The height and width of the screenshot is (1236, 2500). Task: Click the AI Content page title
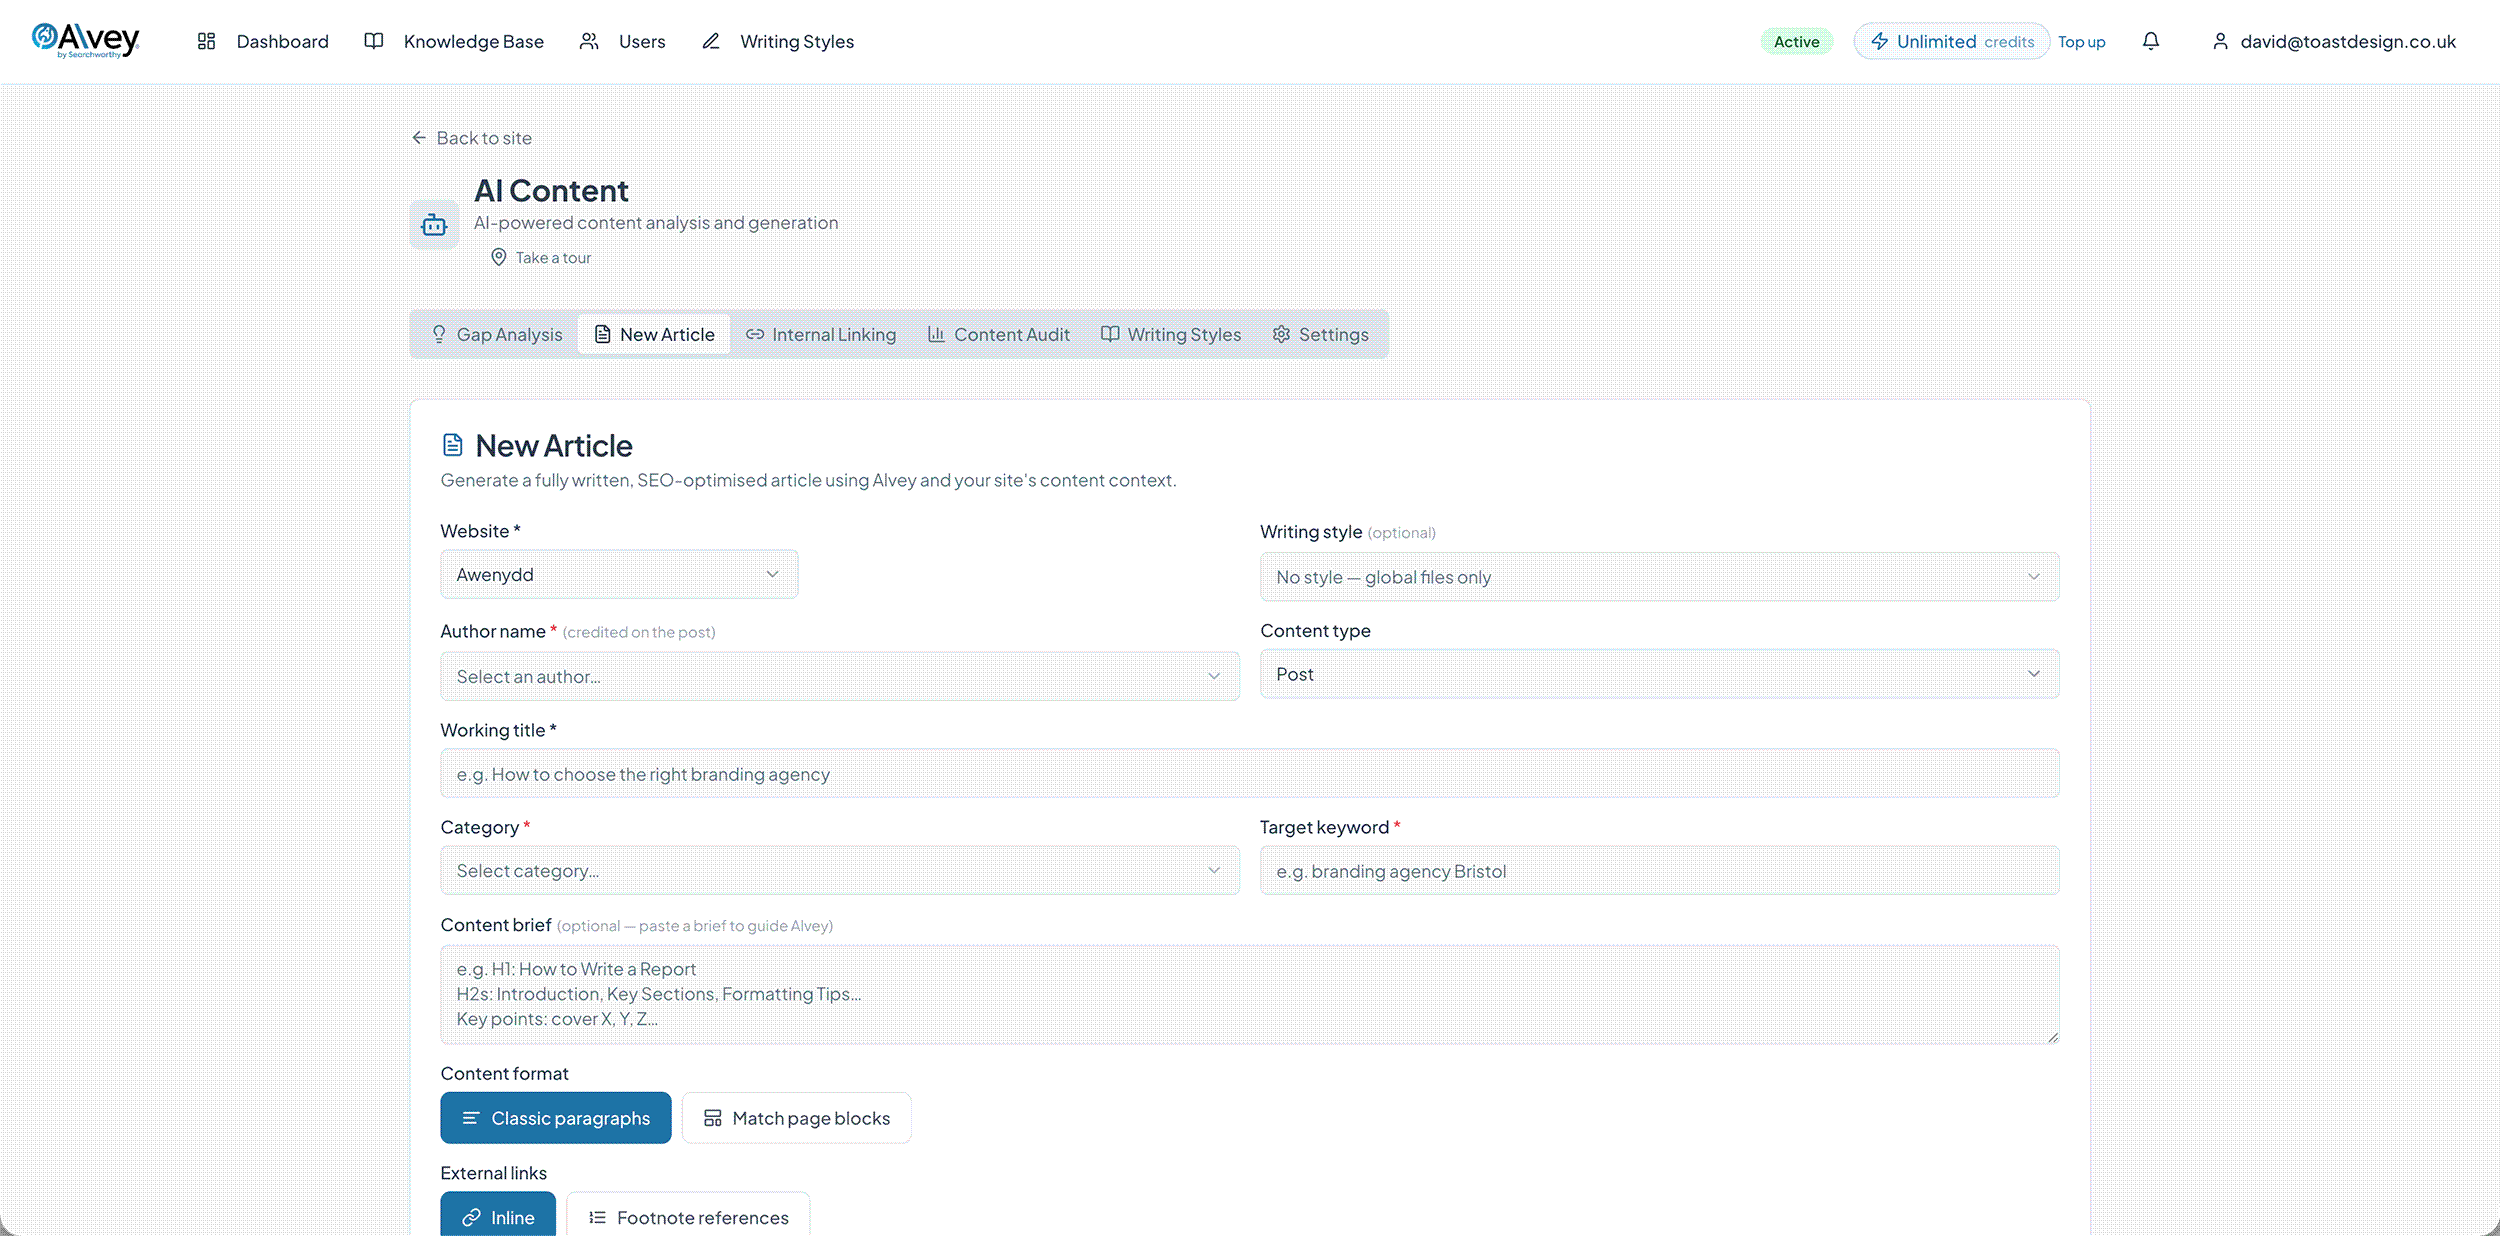pyautogui.click(x=551, y=190)
